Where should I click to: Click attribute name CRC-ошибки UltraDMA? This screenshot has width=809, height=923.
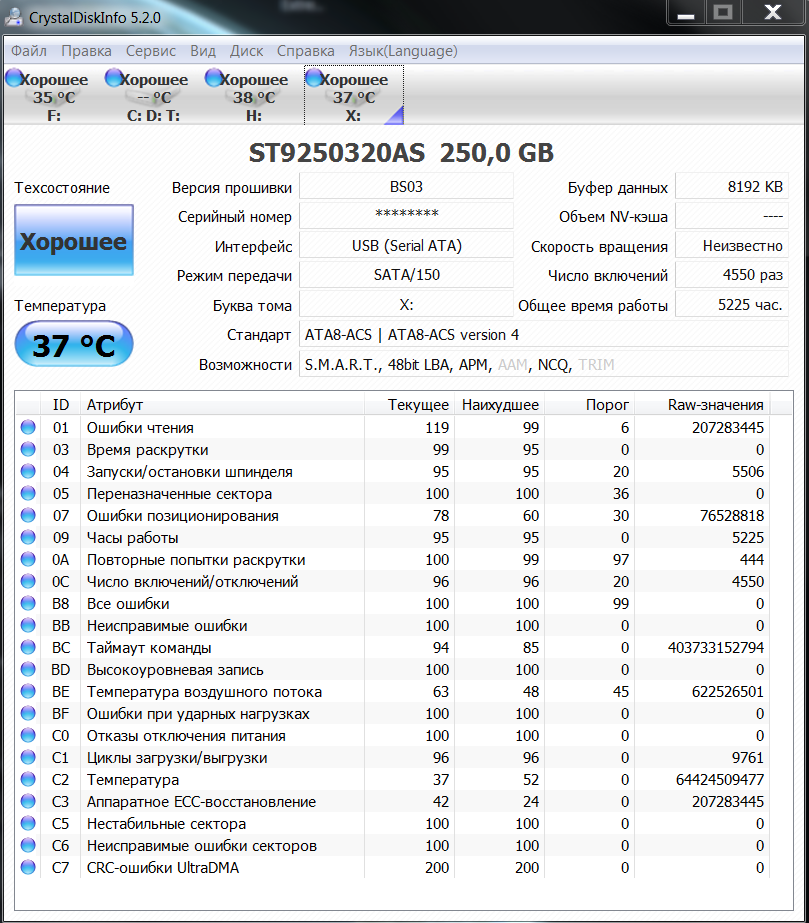(x=163, y=868)
